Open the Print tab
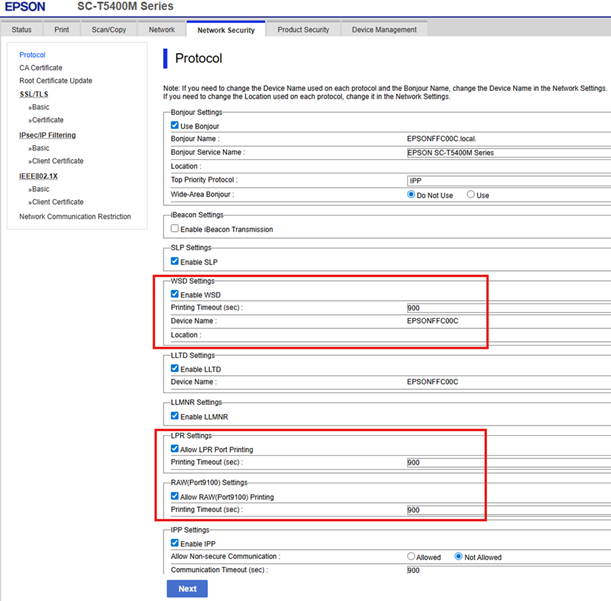 [62, 30]
